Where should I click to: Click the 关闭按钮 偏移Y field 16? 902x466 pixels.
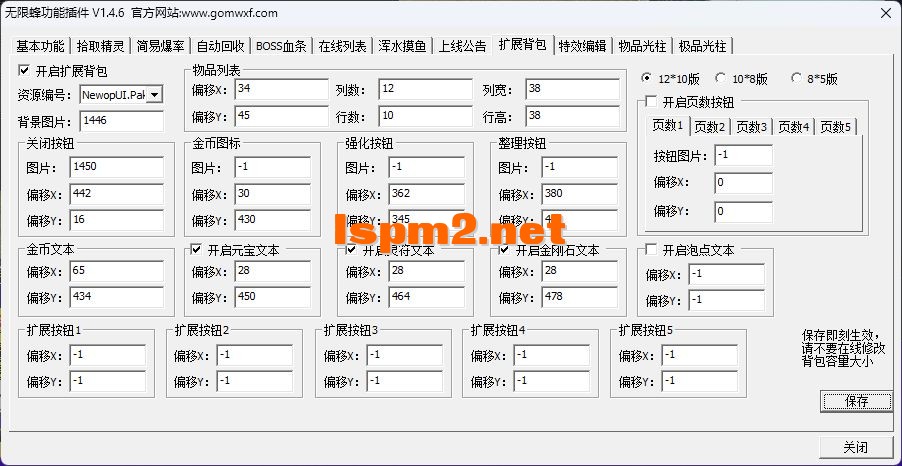pyautogui.click(x=117, y=220)
